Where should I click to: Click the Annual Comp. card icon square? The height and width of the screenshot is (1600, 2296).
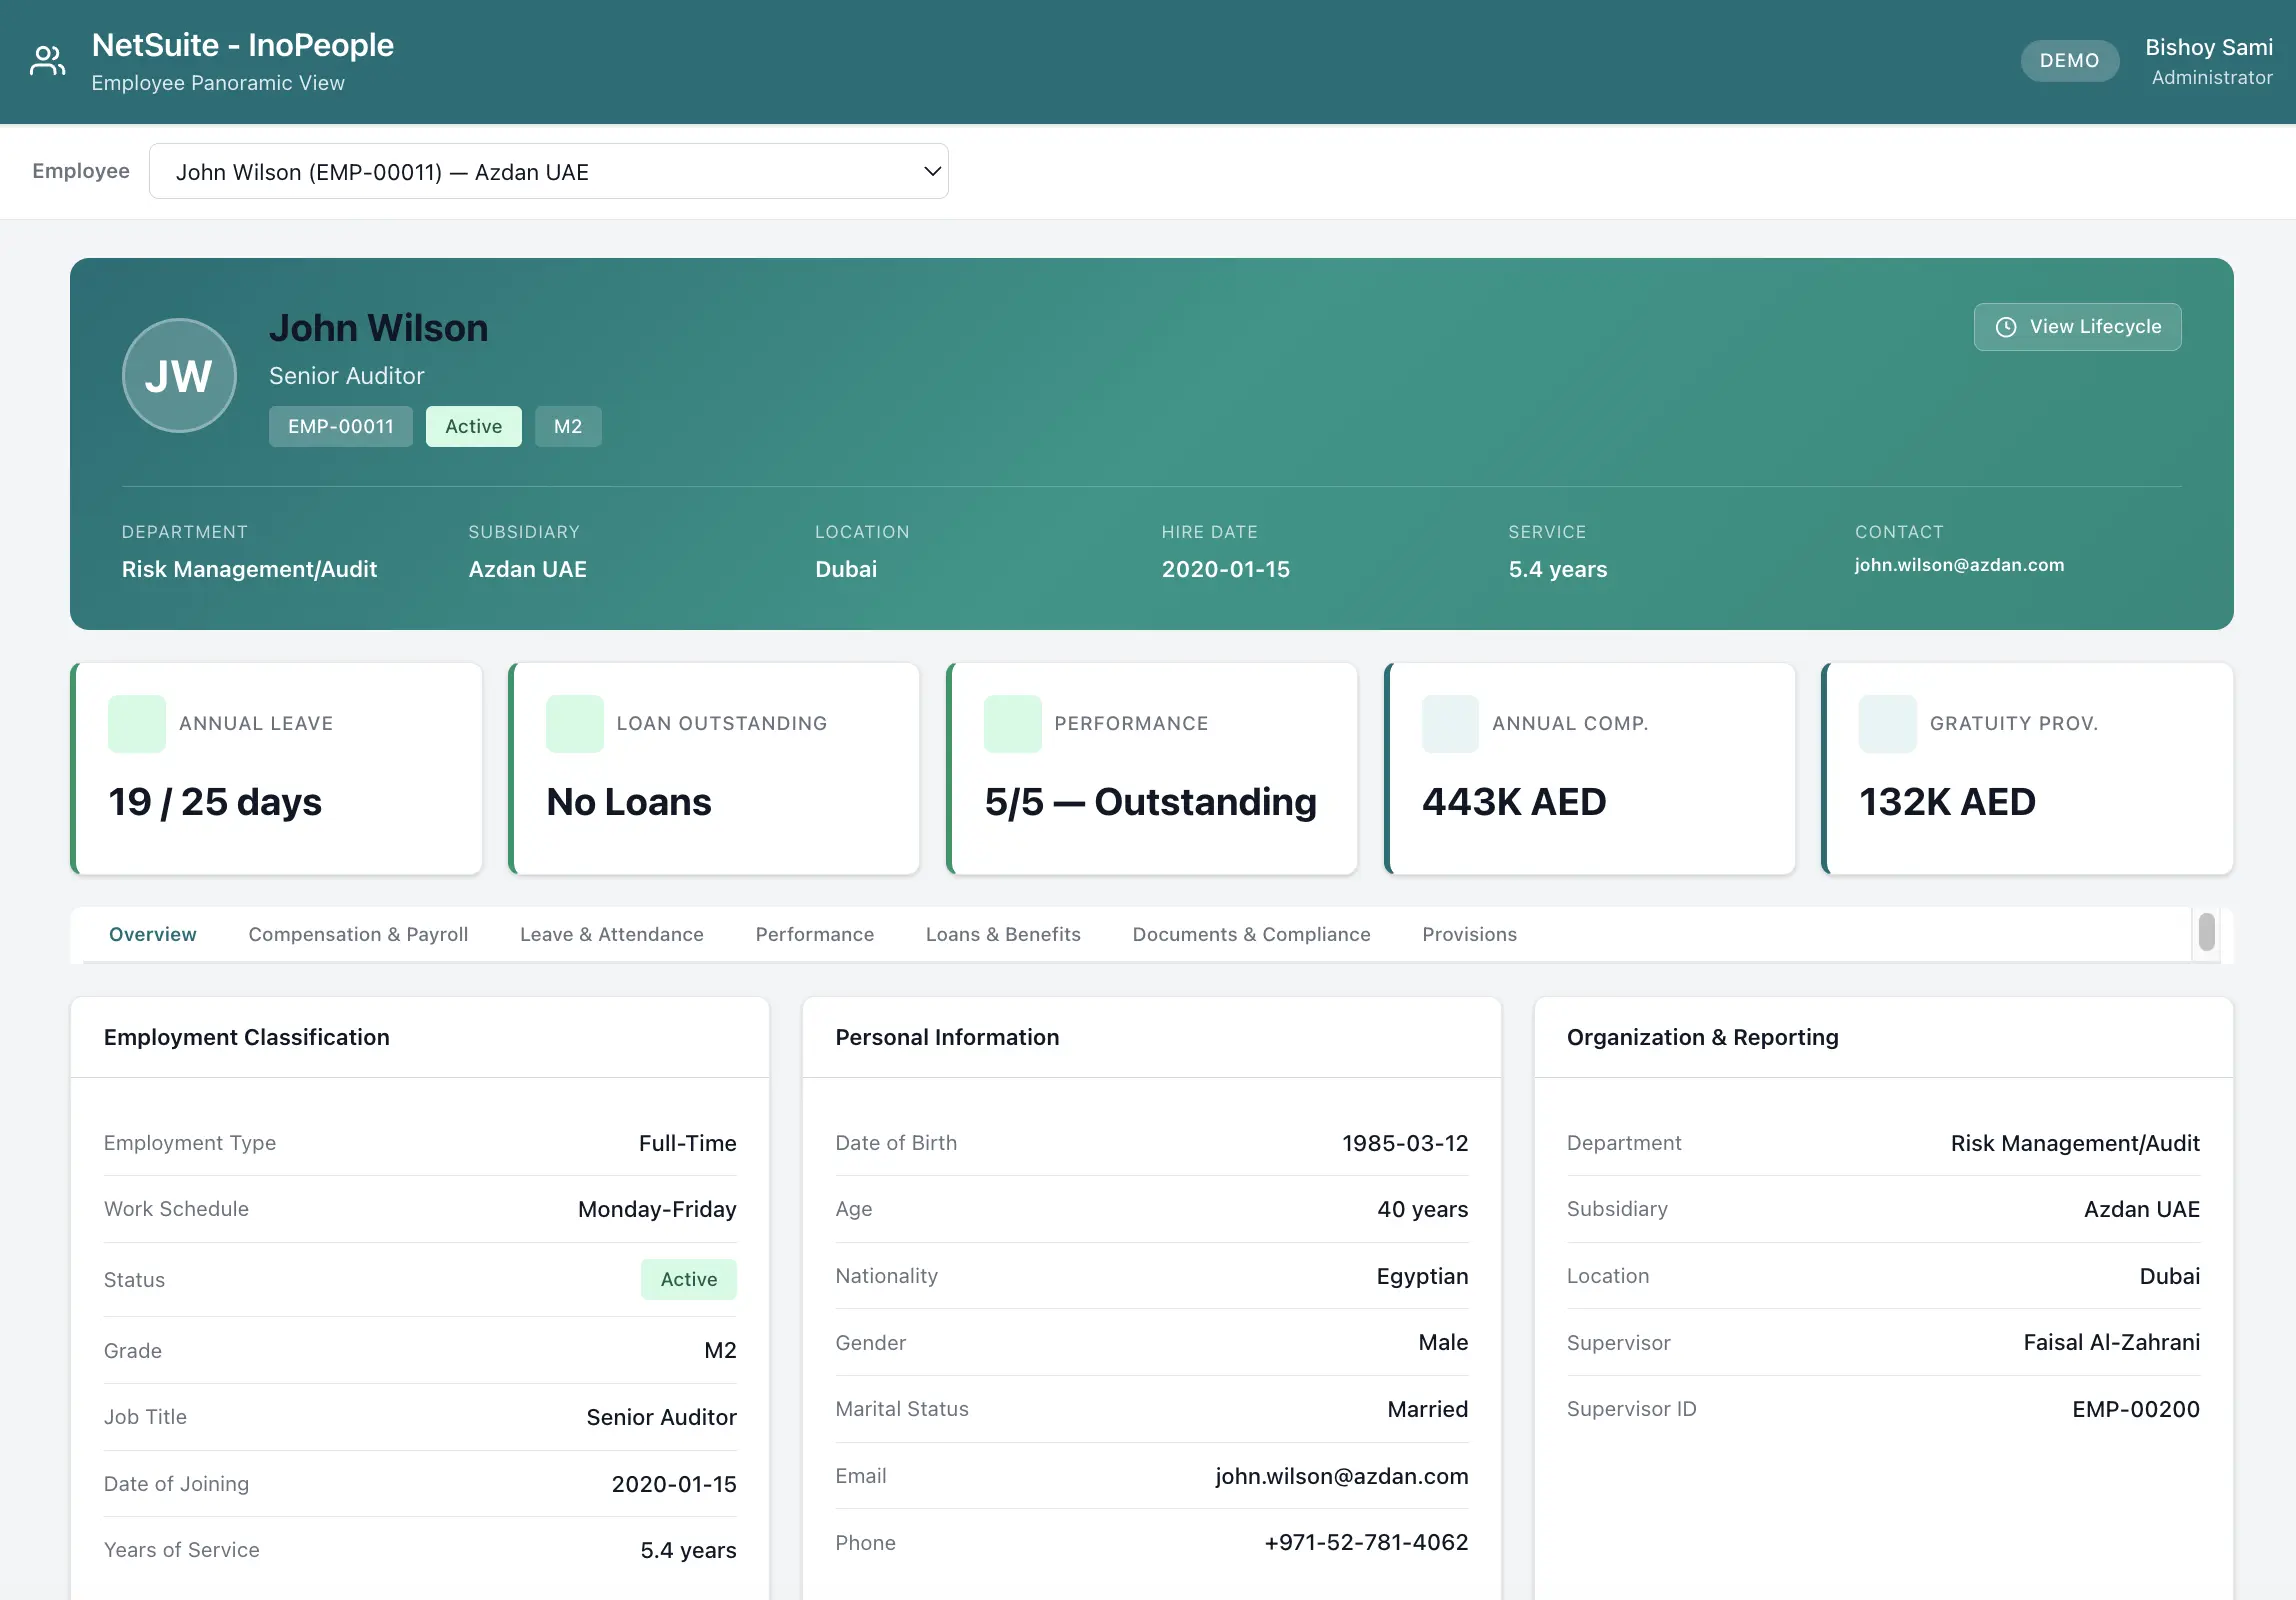click(1450, 724)
